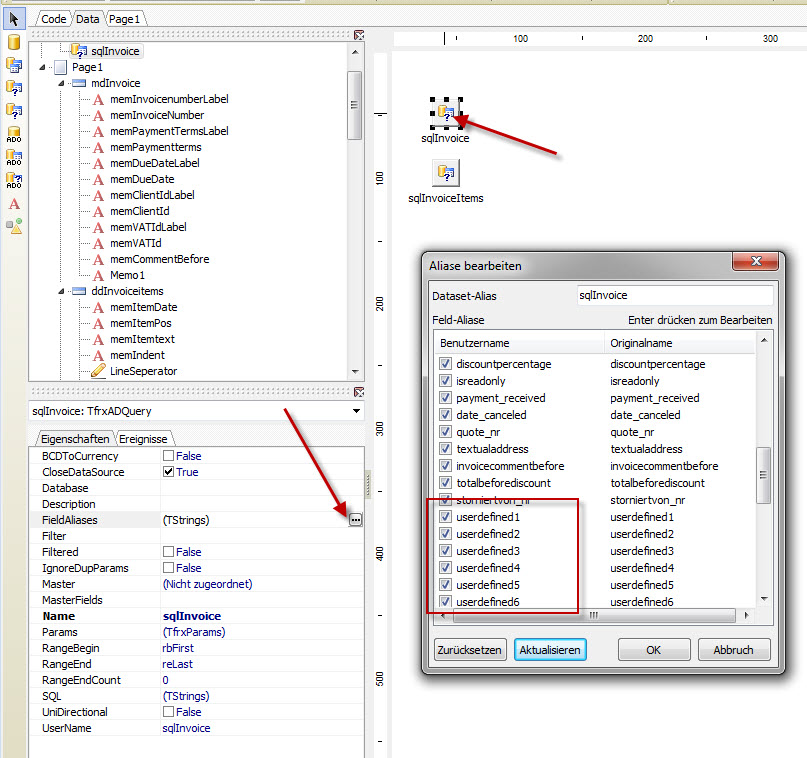The image size is (807, 758).
Task: Select the red A text object tool
Action: pos(14,203)
